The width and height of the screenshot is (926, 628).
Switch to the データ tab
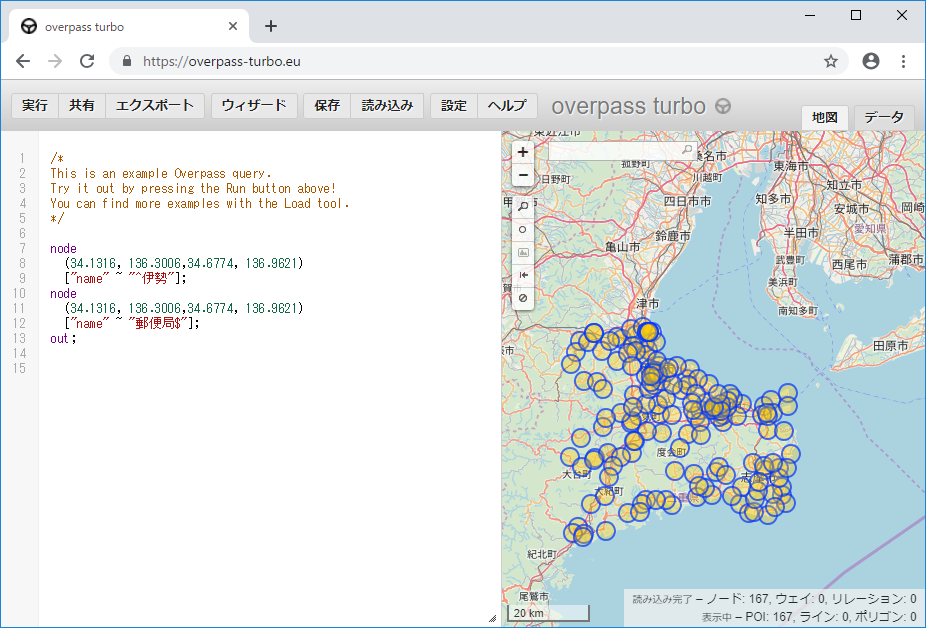coord(884,117)
